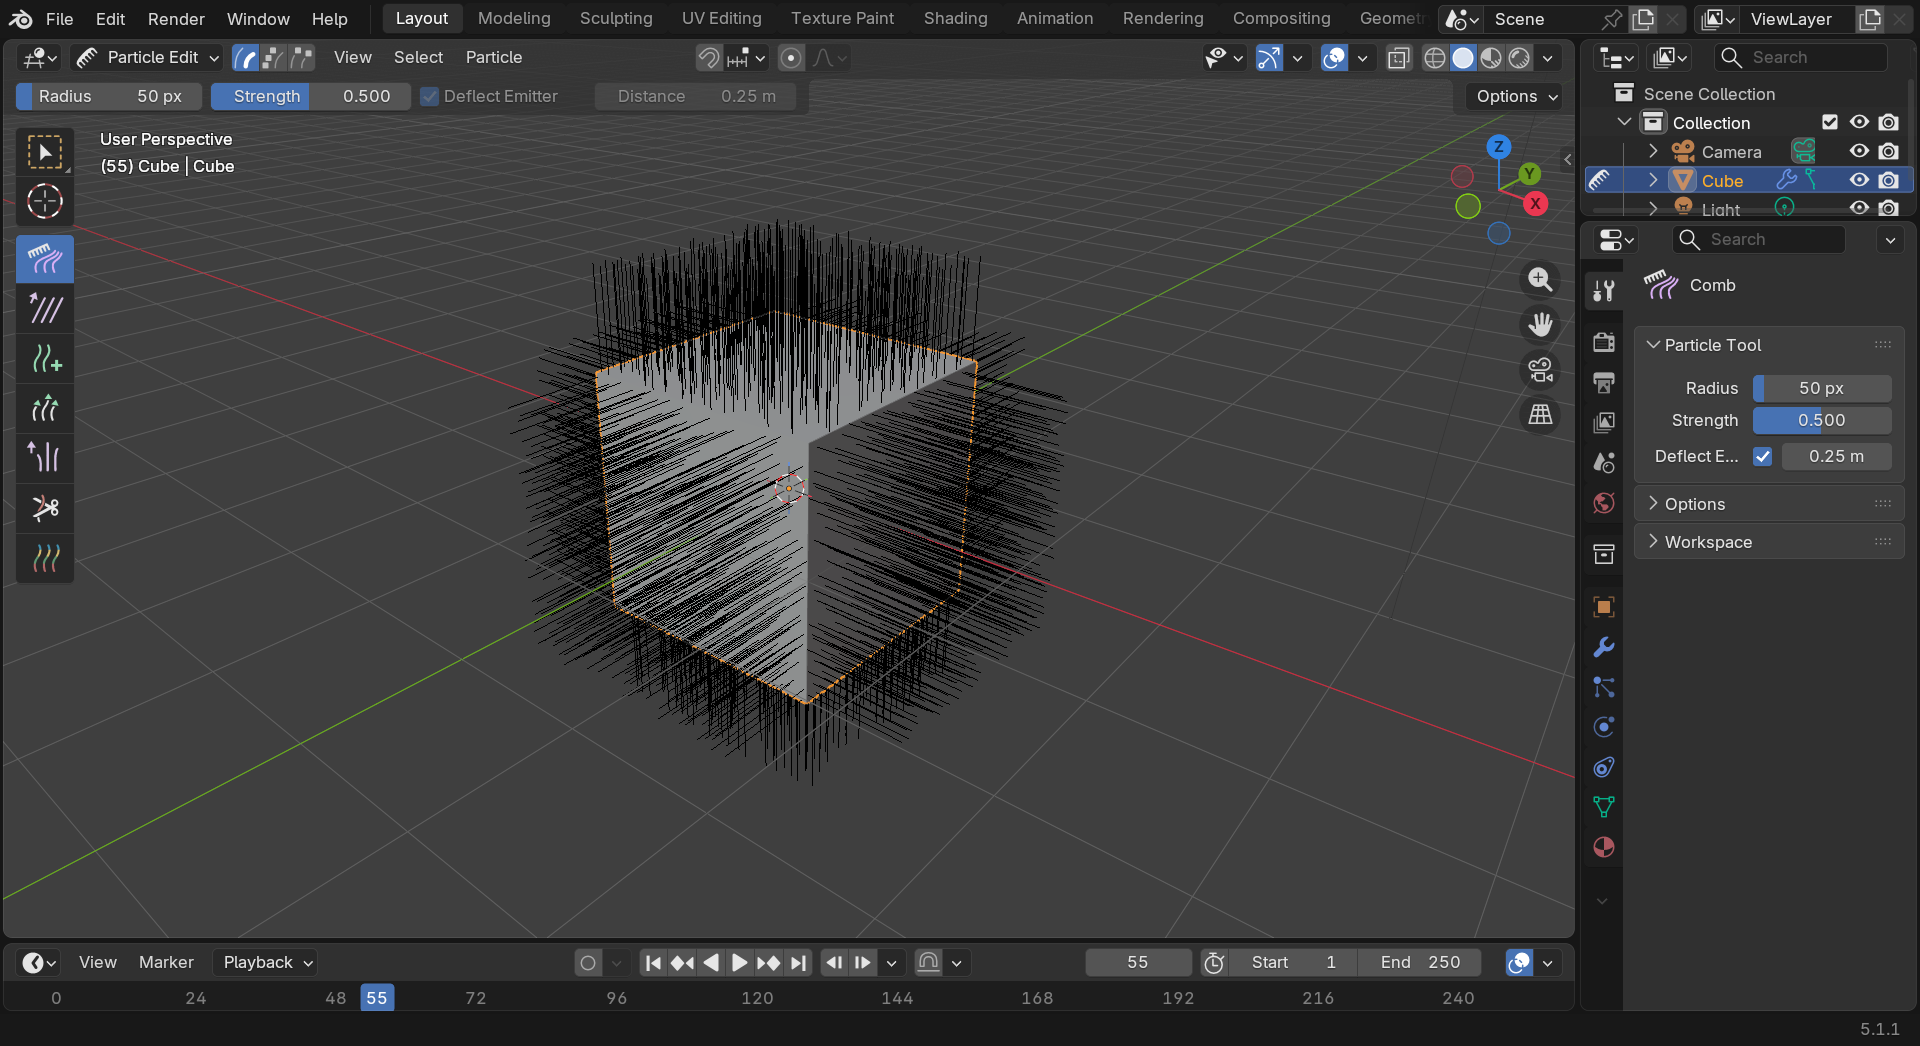The height and width of the screenshot is (1046, 1920).
Task: Select the Cut particle tool
Action: tap(45, 508)
